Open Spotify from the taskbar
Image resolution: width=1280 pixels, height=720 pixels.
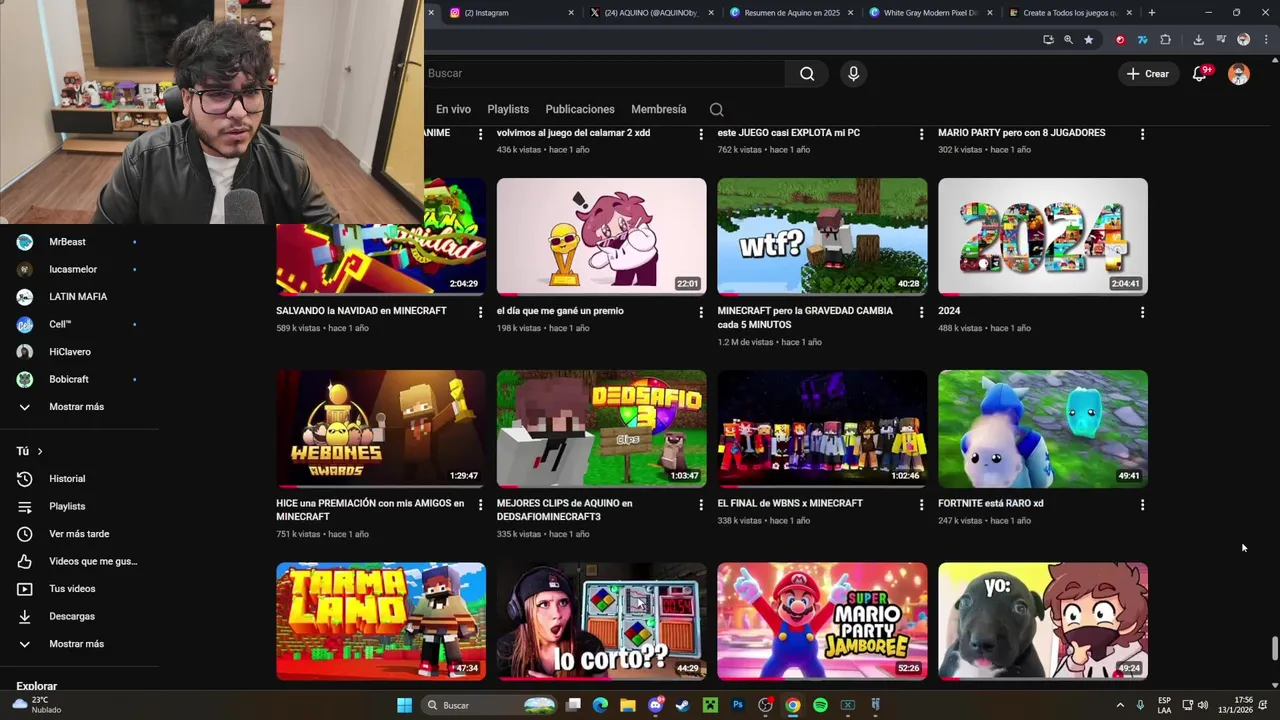pyautogui.click(x=820, y=705)
